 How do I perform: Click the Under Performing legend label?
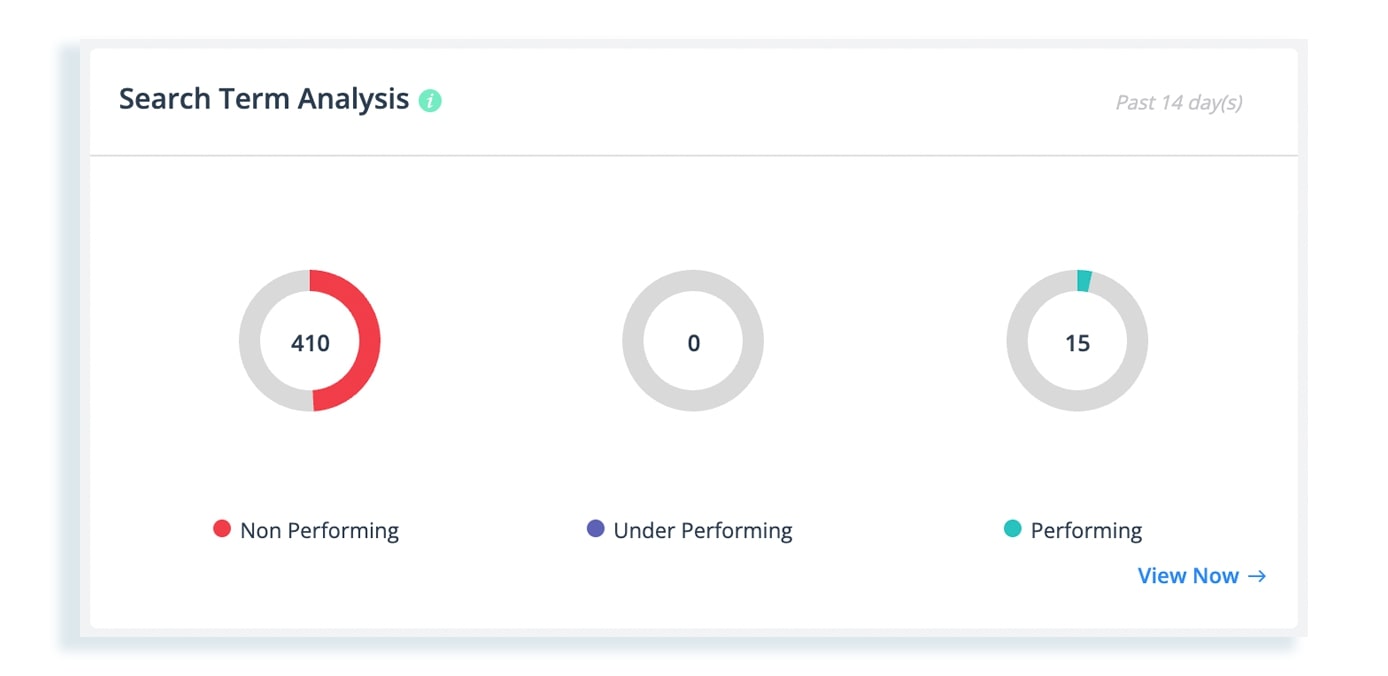703,531
